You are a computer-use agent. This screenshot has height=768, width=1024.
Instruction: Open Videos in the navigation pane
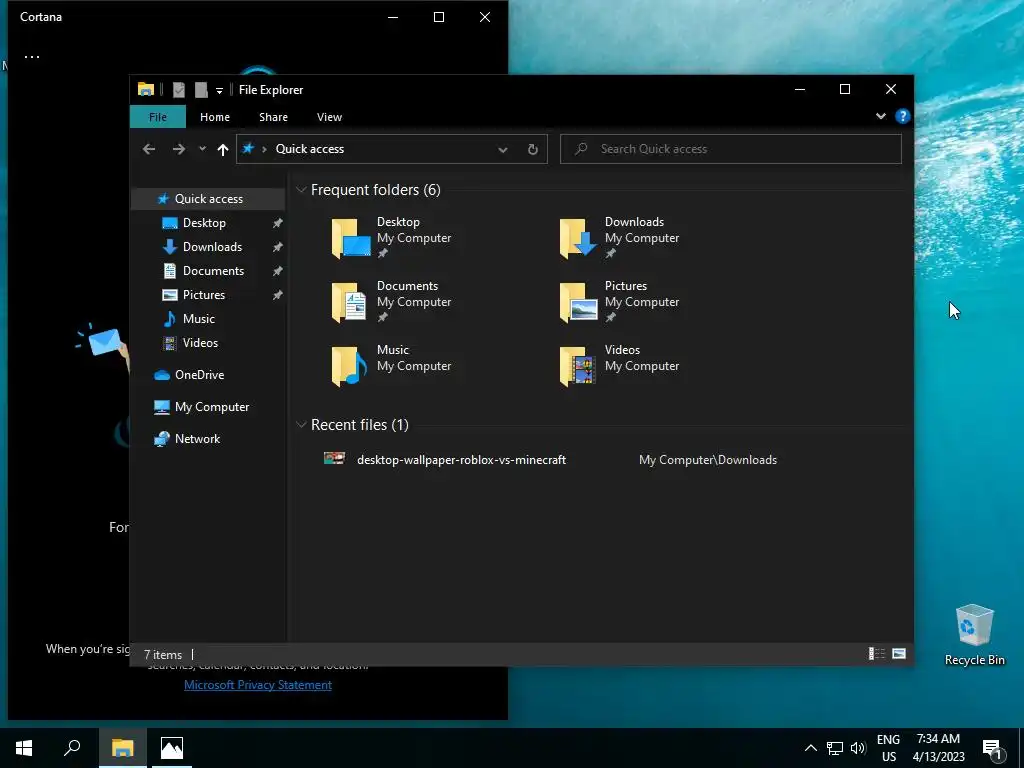pos(200,343)
